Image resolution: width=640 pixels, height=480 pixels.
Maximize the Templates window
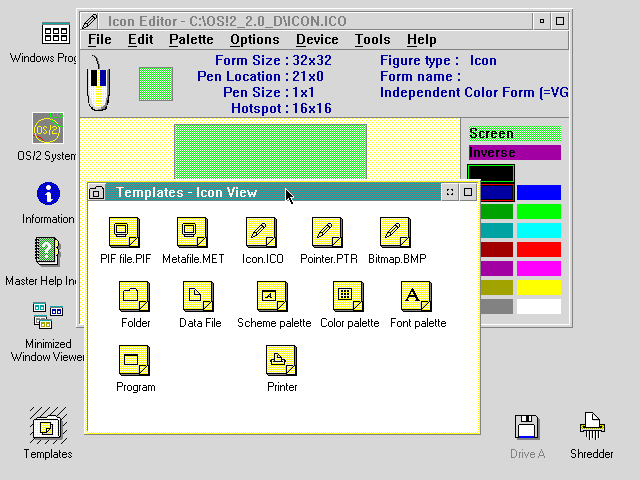(468, 192)
